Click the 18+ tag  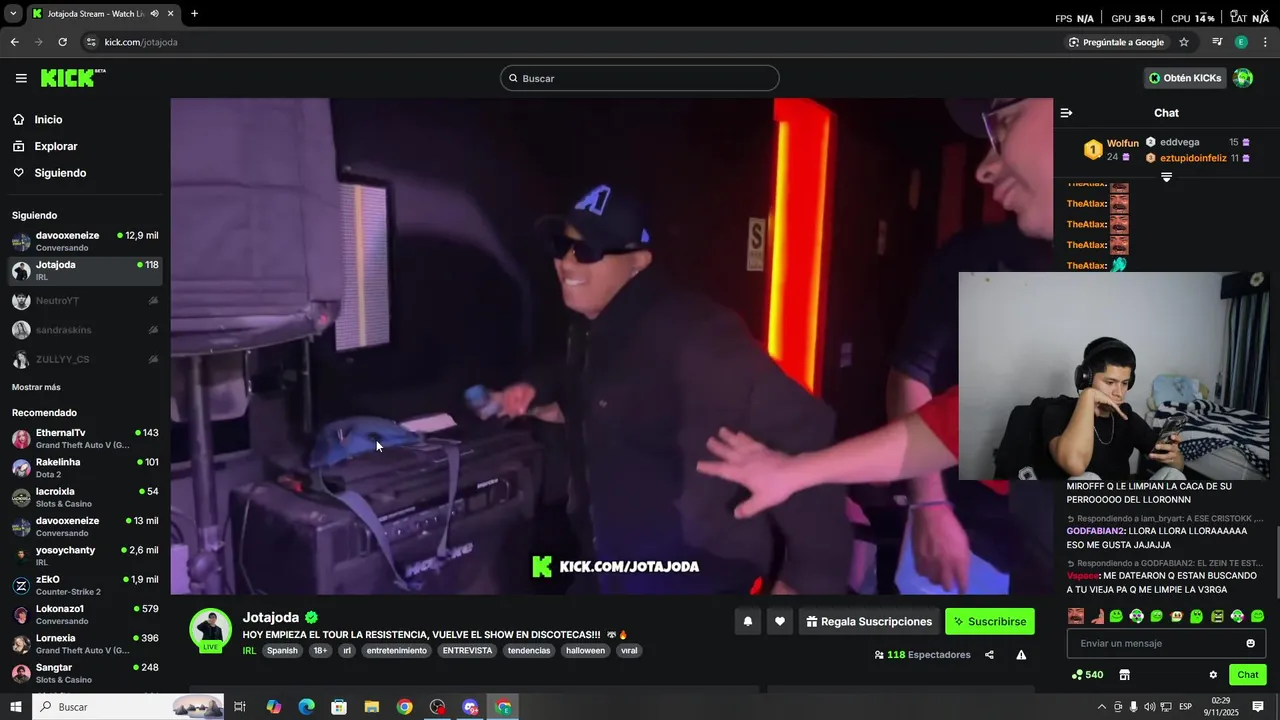coord(320,650)
